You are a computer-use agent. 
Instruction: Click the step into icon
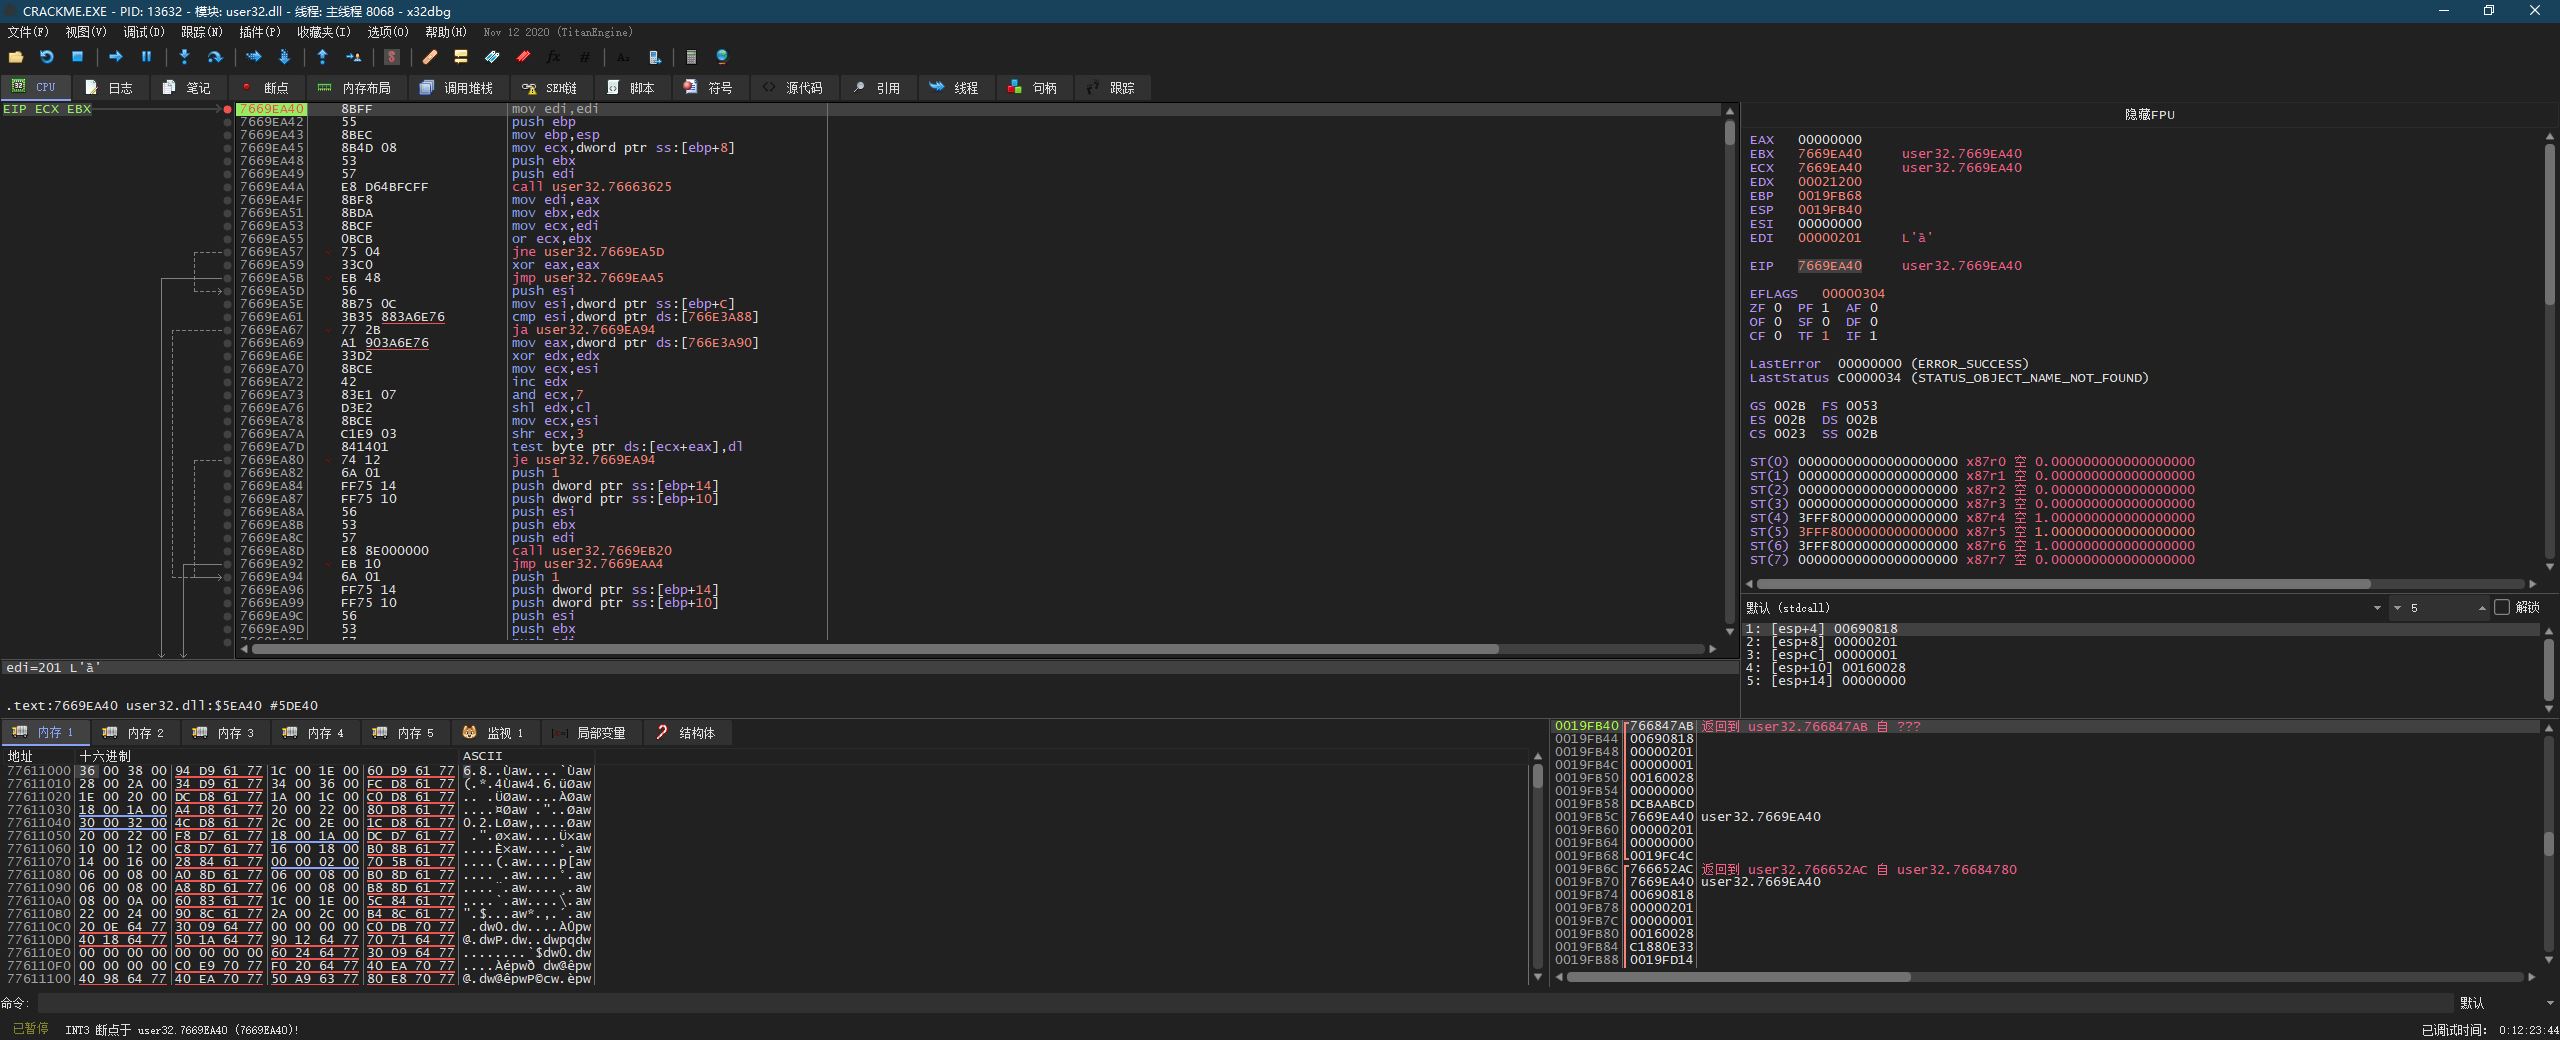(184, 57)
